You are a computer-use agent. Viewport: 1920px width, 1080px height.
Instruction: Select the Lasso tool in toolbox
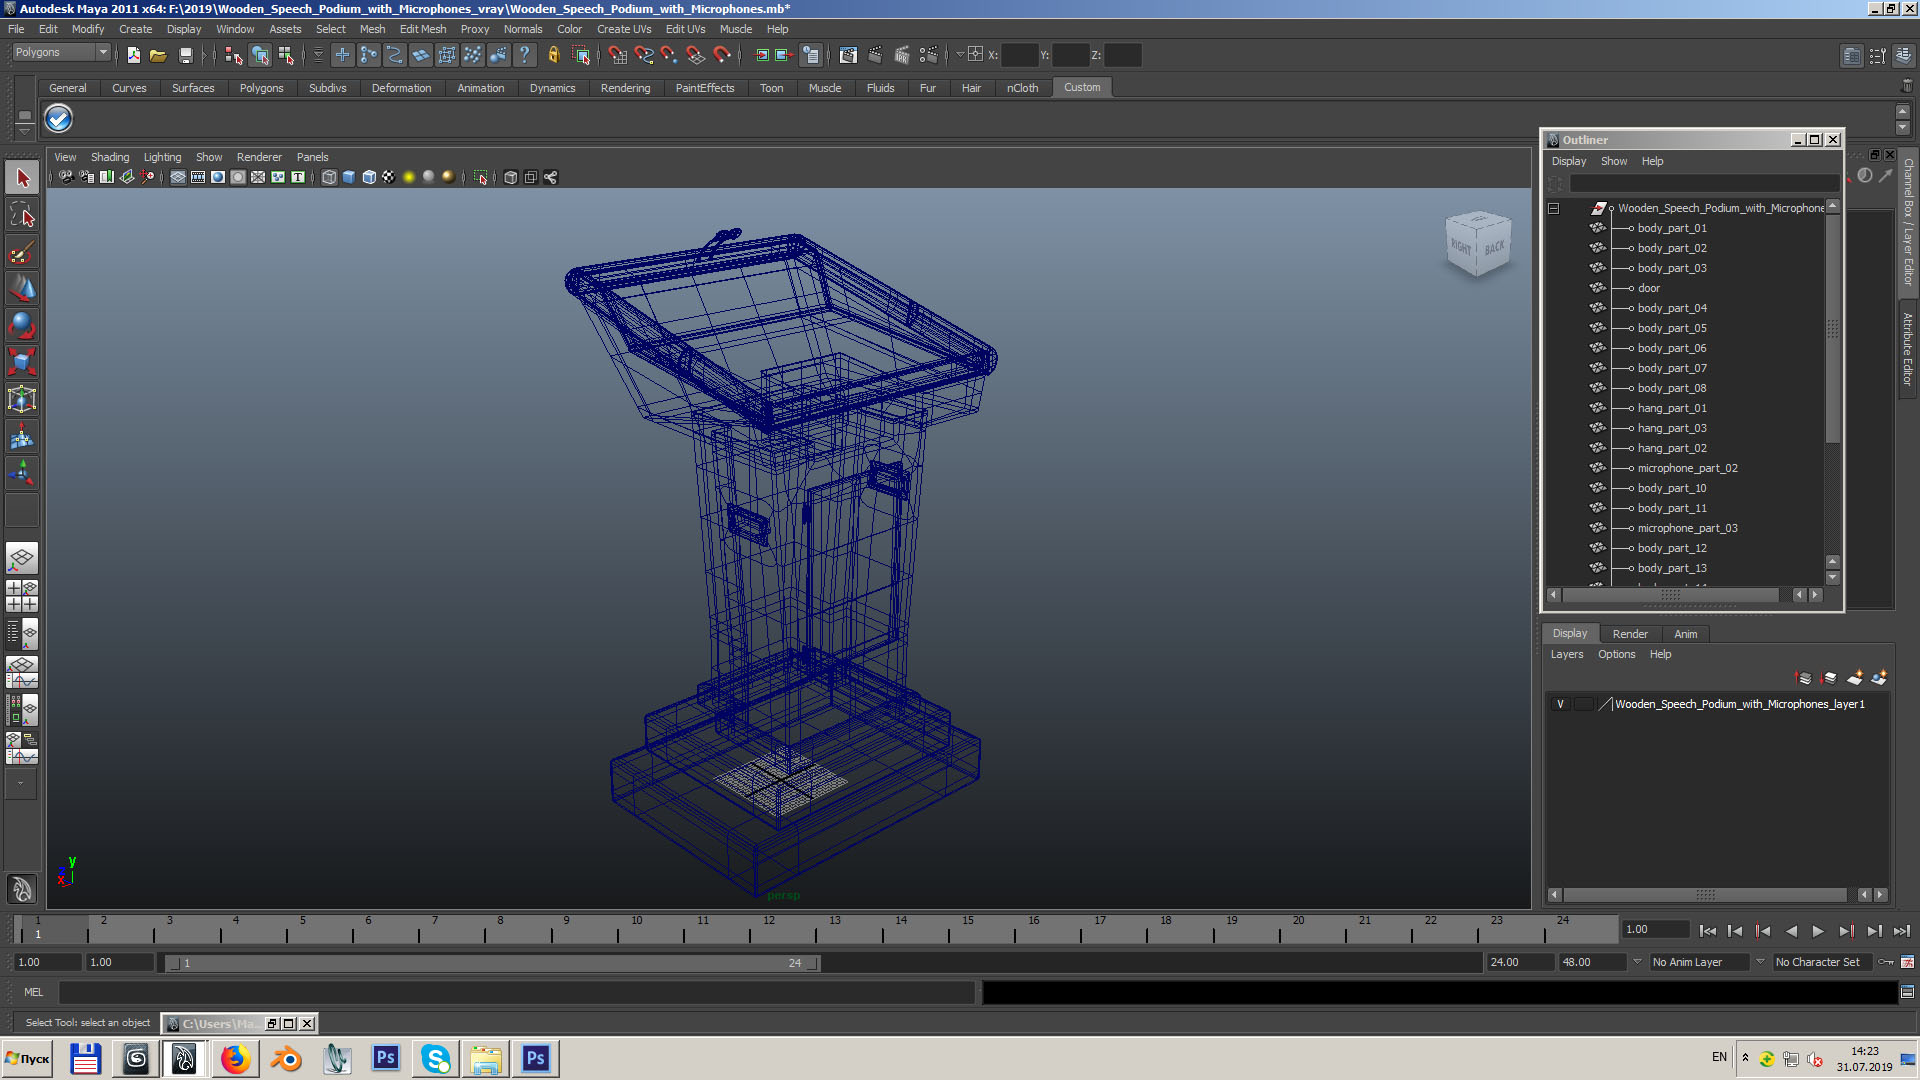point(22,215)
